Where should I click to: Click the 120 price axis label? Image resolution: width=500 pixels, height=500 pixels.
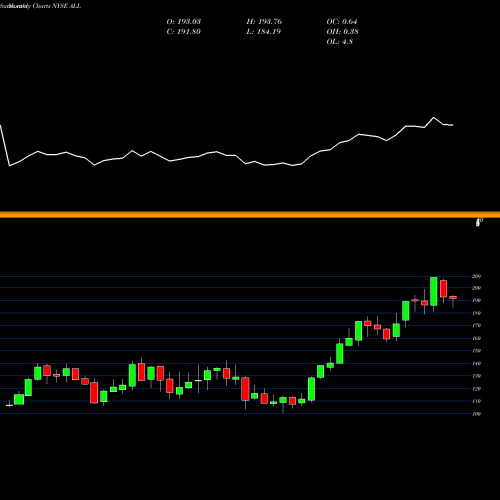click(x=476, y=389)
